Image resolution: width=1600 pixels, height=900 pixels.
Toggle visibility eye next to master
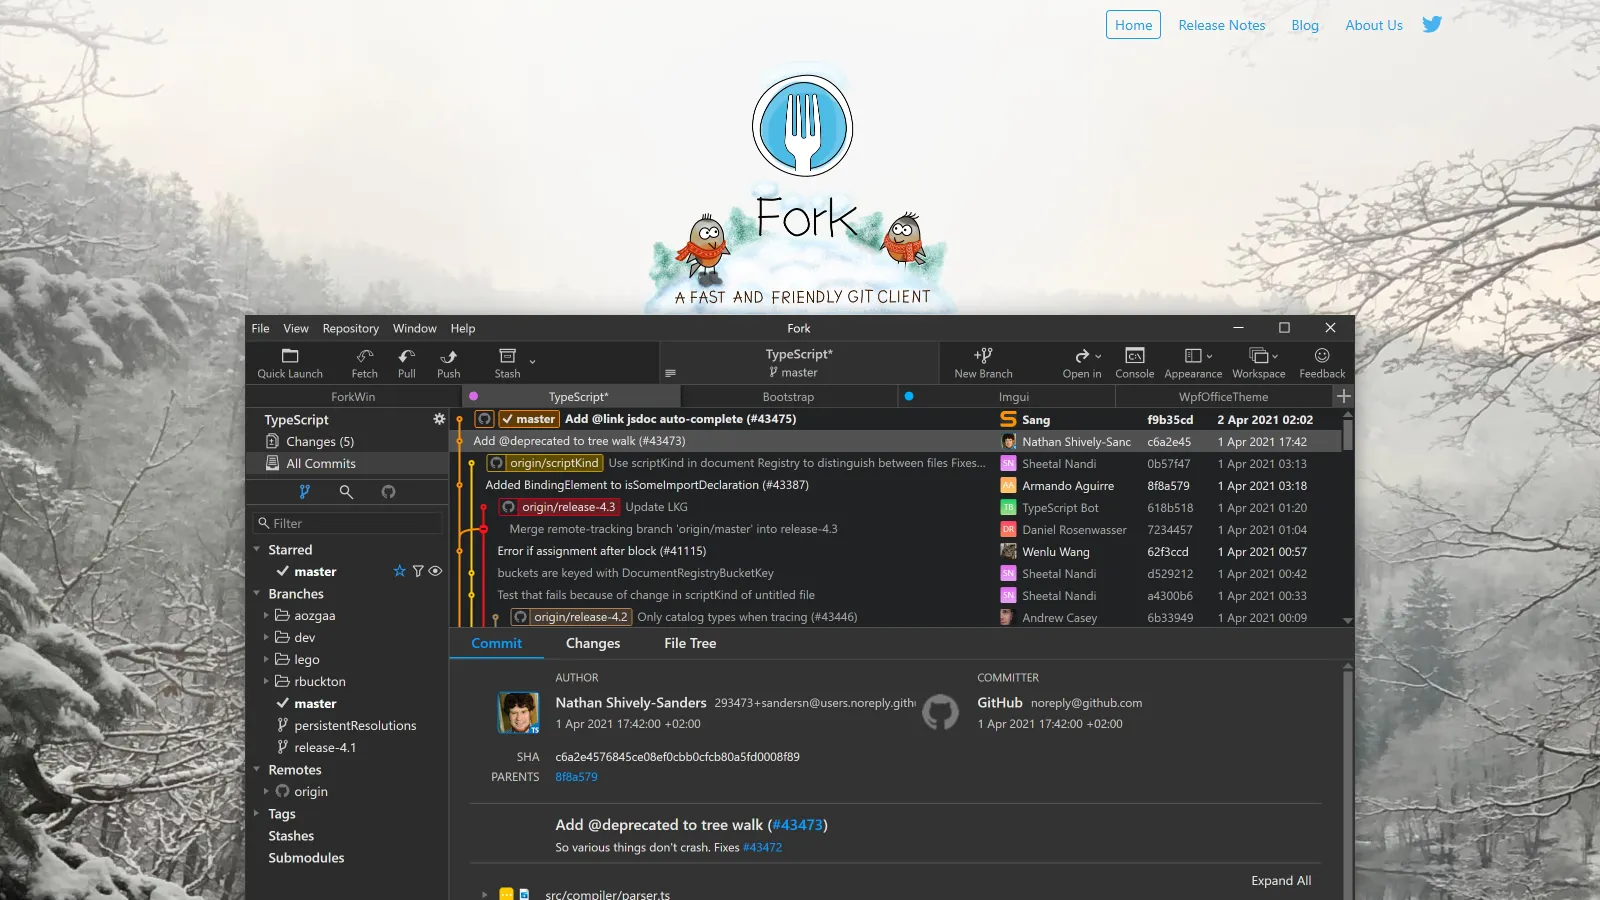(434, 571)
